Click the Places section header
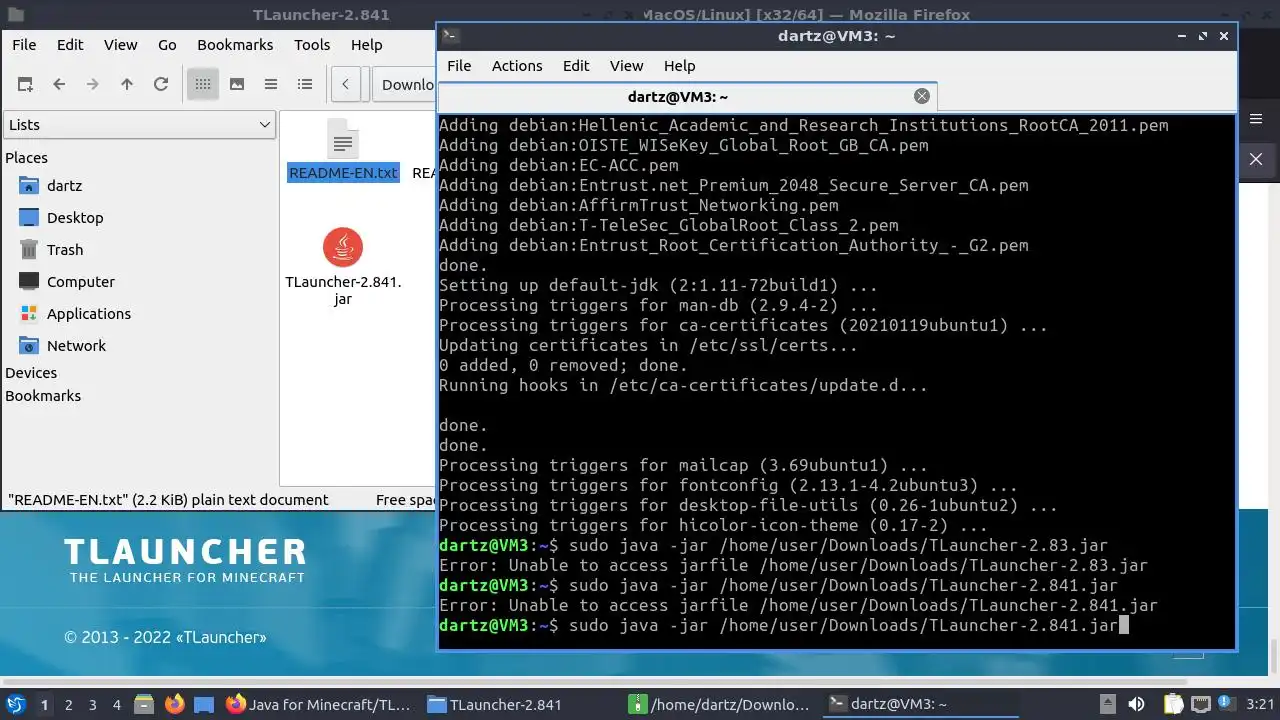 pyautogui.click(x=26, y=158)
